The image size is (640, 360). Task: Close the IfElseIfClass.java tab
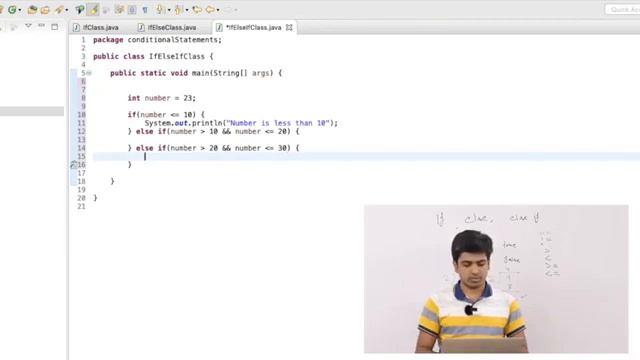click(x=289, y=27)
